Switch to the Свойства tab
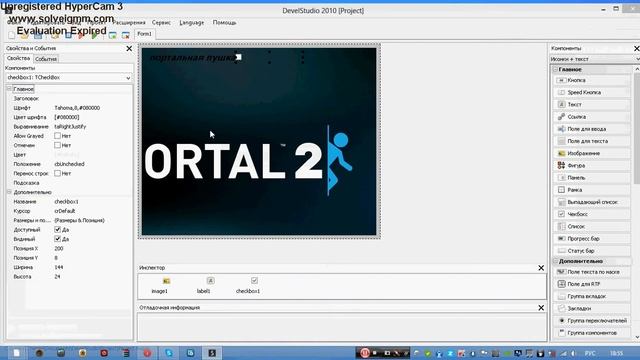The image size is (640, 360). (18, 59)
